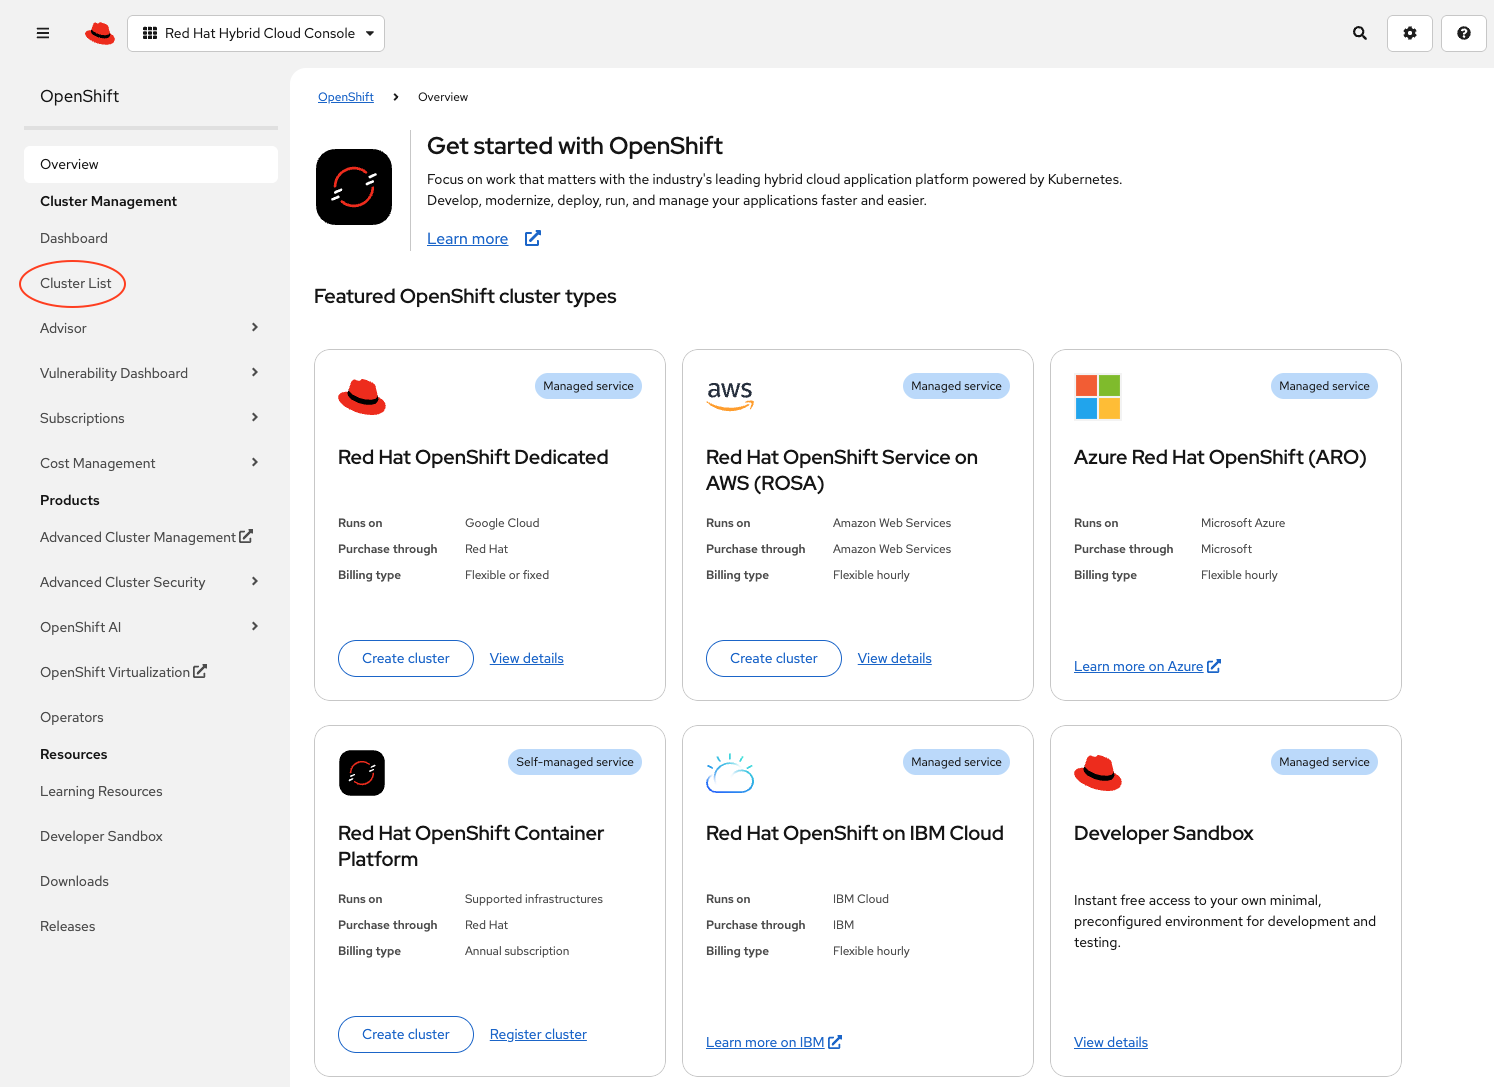Click the AWS logo on ROSA card
The height and width of the screenshot is (1087, 1494).
coord(730,395)
